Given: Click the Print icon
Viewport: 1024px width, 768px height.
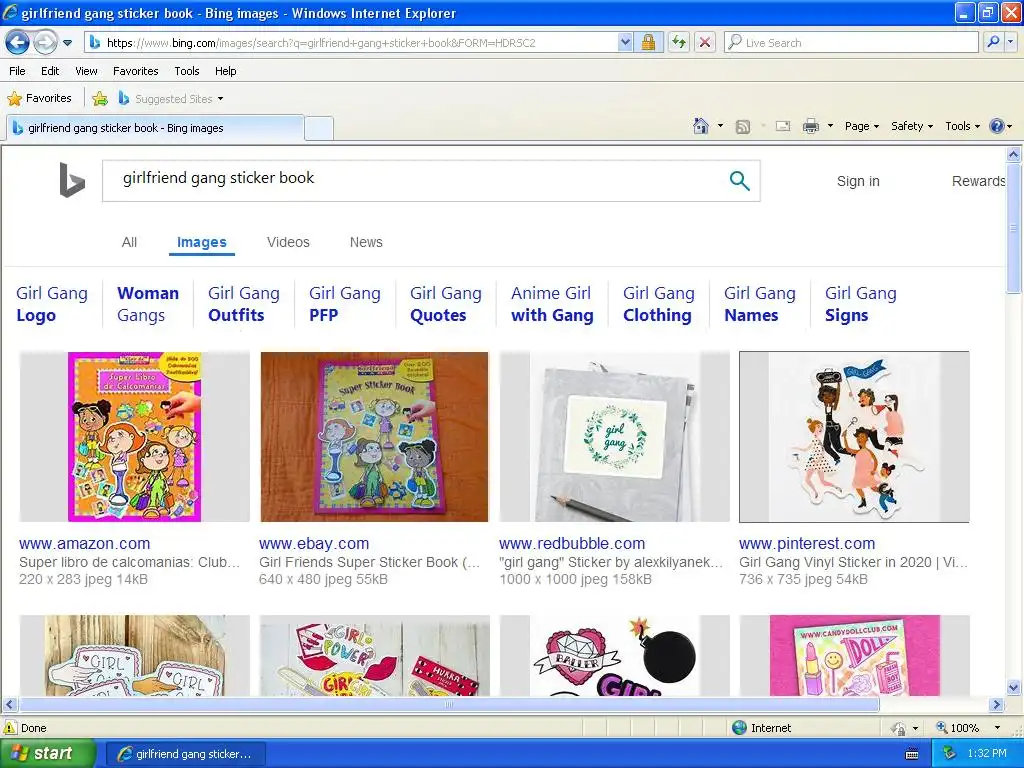Looking at the screenshot, I should [810, 127].
